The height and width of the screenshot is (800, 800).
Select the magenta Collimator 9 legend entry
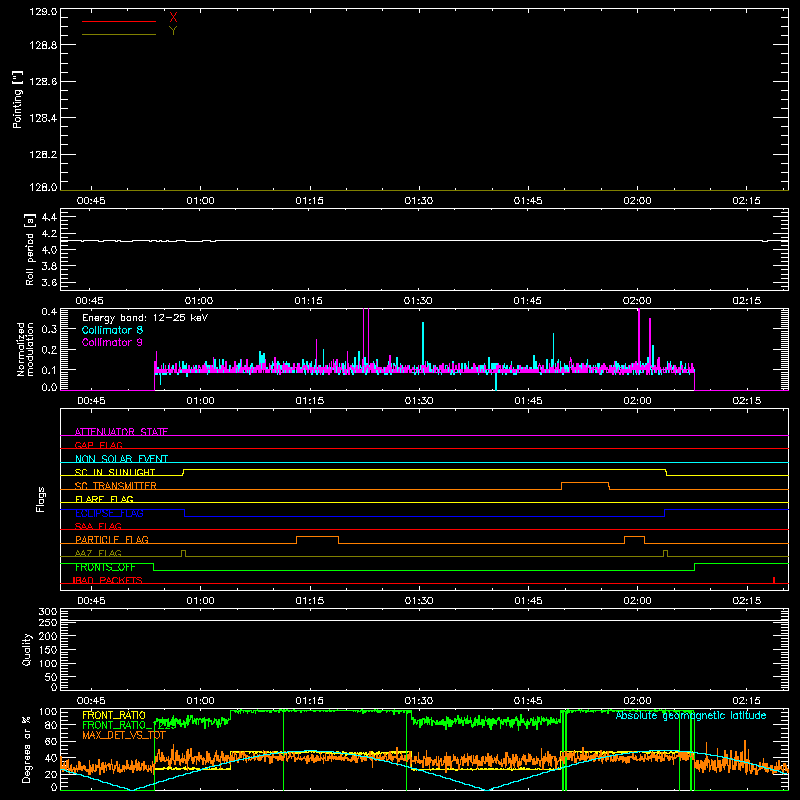(x=112, y=342)
